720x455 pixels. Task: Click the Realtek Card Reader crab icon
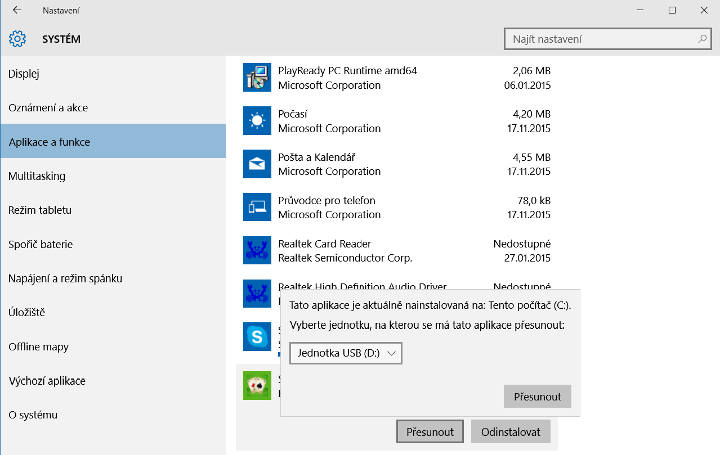point(257,250)
